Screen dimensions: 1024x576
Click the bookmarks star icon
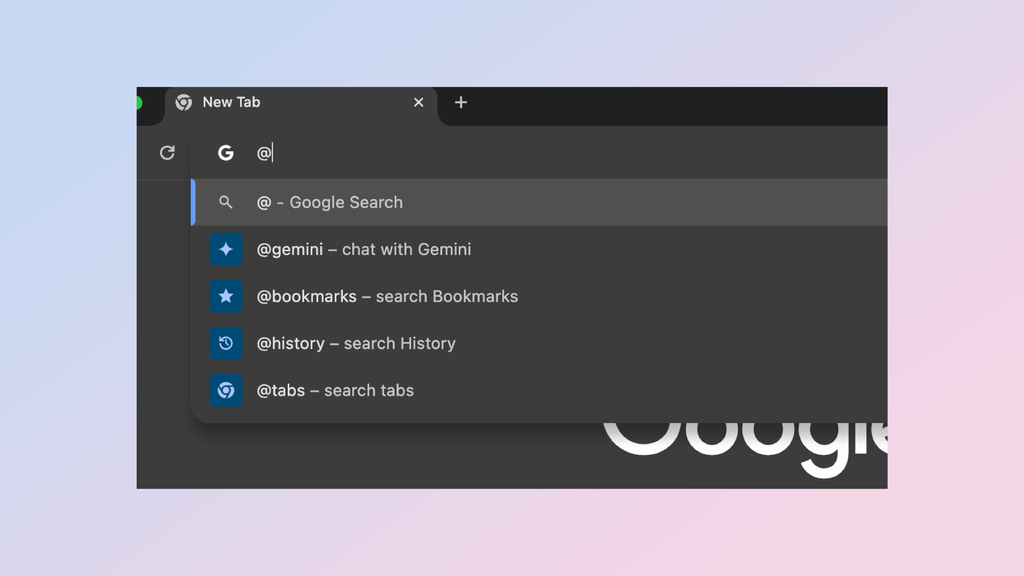[226, 296]
